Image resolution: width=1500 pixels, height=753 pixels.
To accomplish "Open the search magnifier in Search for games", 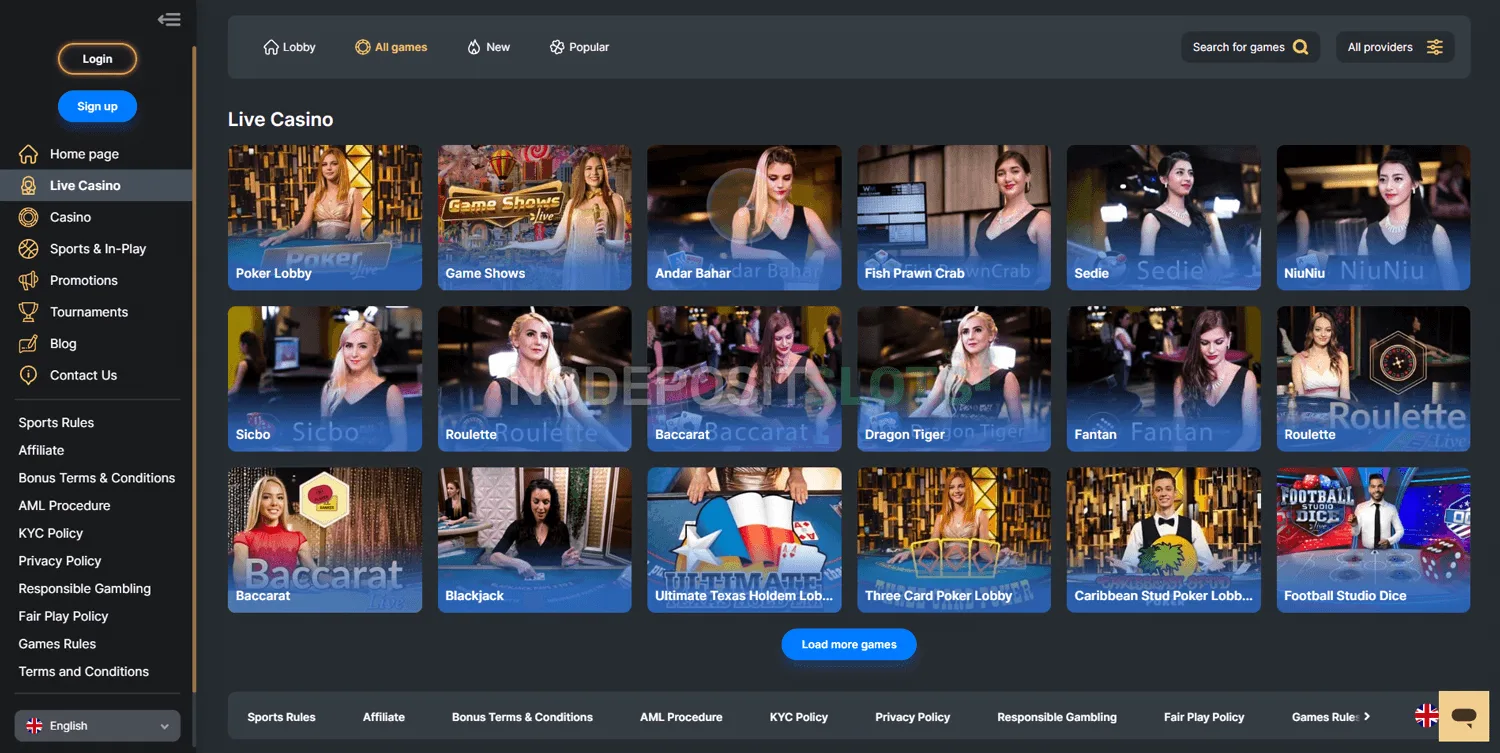I will pyautogui.click(x=1299, y=46).
